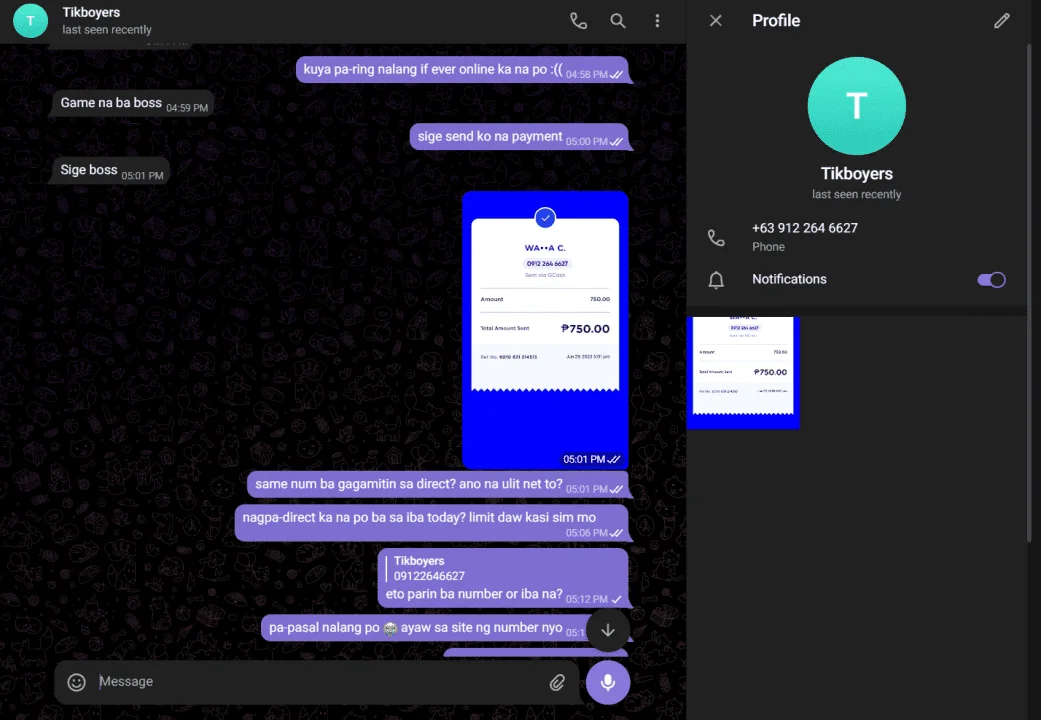Click the phone number +63 912 264 6627
Image resolution: width=1041 pixels, height=720 pixels.
pos(805,228)
